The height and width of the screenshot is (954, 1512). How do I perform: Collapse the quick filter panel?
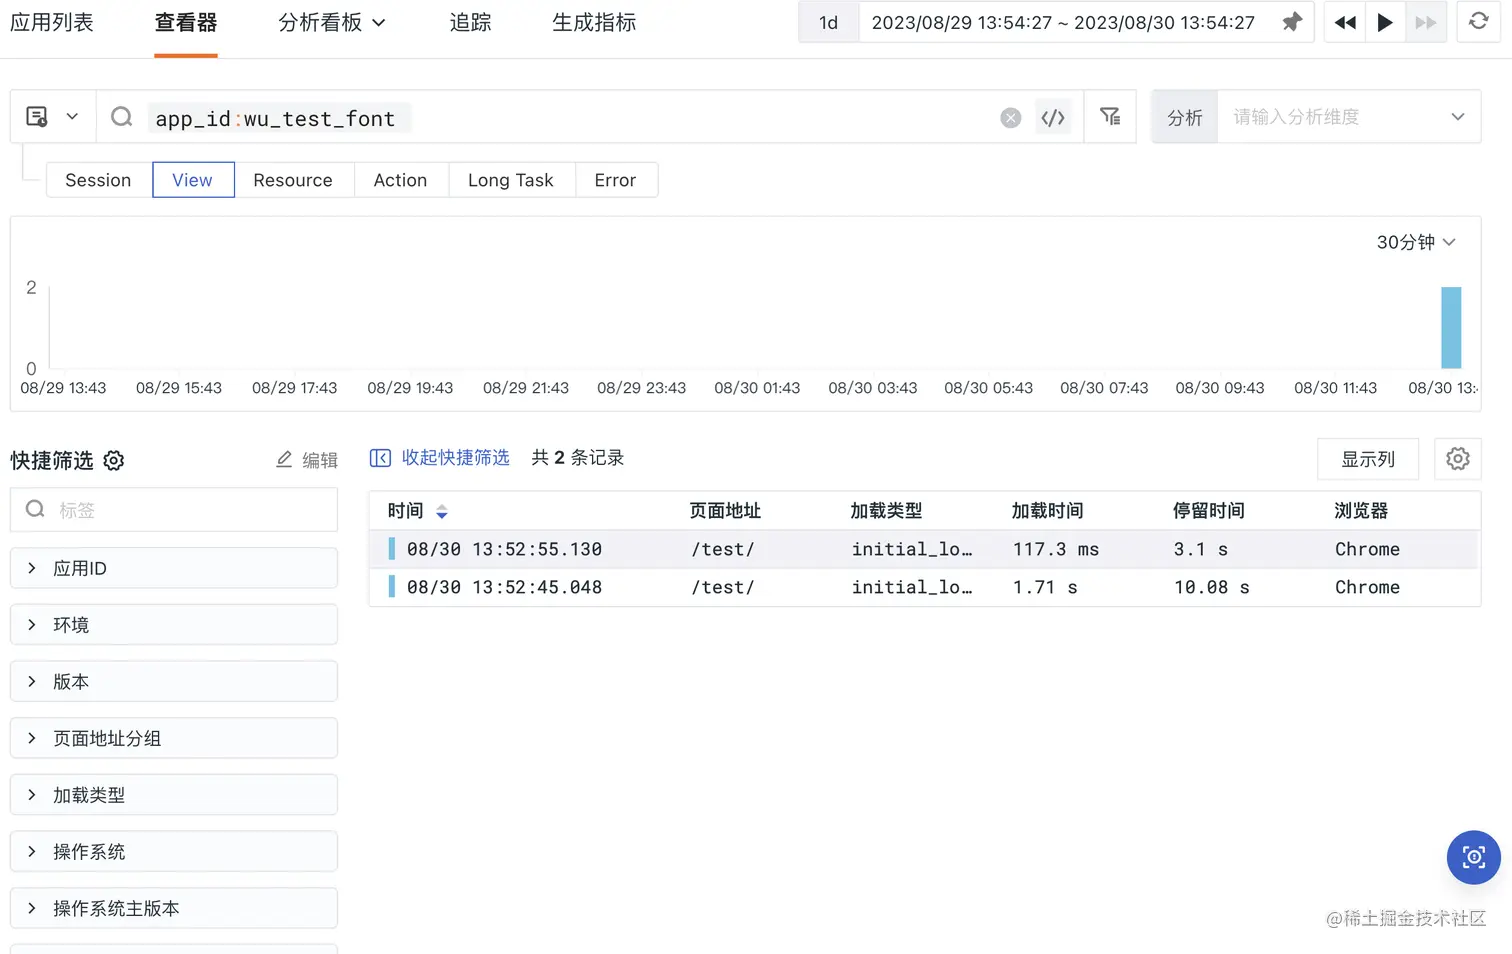440,458
